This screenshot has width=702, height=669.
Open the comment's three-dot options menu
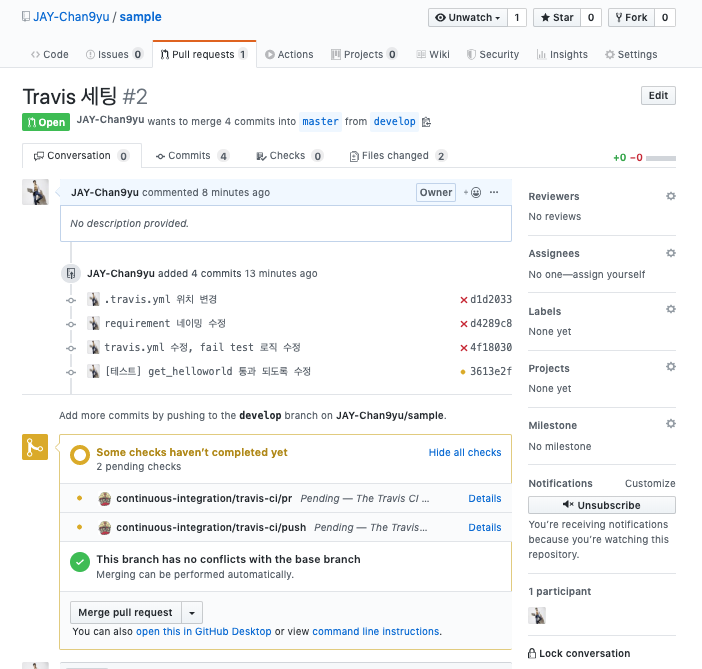494,193
